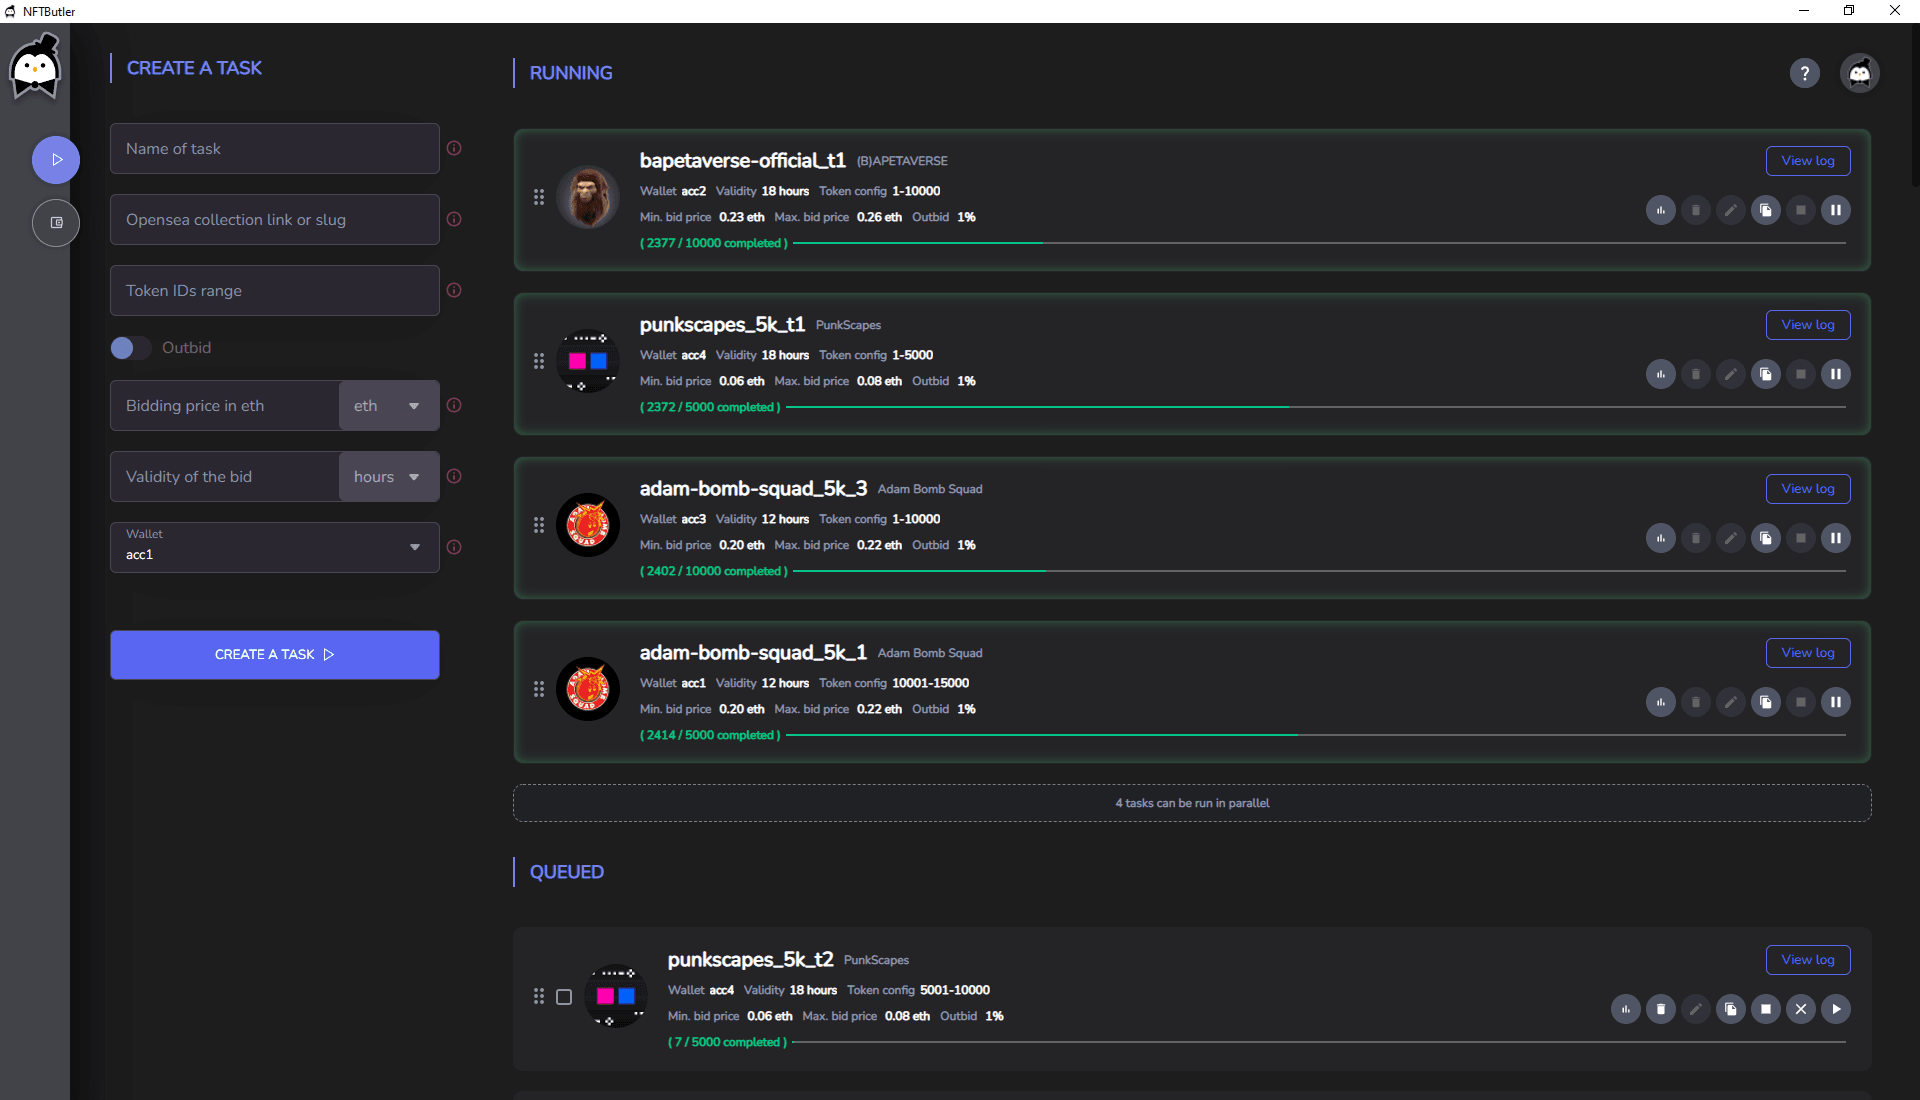Screen dimensions: 1920x1100
Task: Show info for Opensea collection link field
Action: click(454, 219)
